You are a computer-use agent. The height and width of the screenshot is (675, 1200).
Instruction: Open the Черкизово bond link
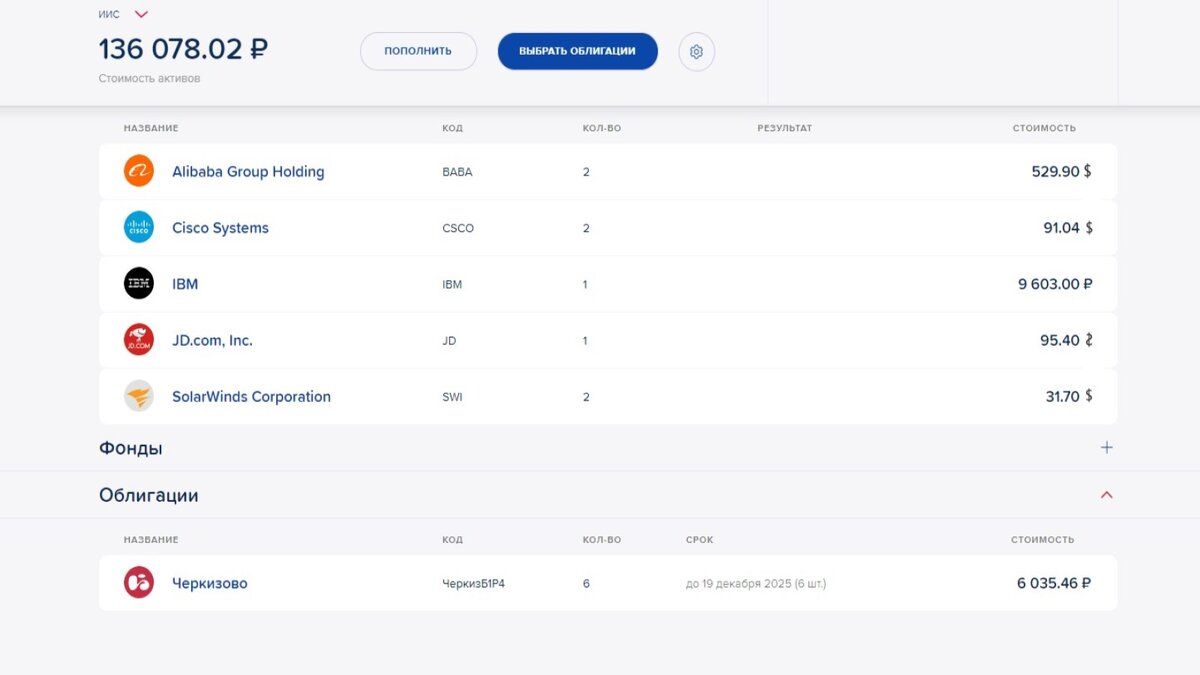point(209,583)
